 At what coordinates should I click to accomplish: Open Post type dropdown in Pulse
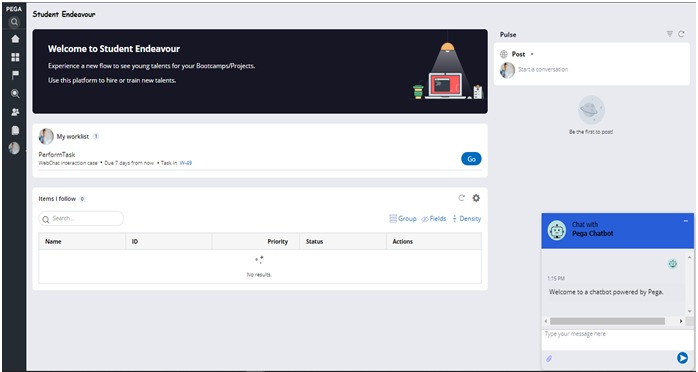[532, 54]
